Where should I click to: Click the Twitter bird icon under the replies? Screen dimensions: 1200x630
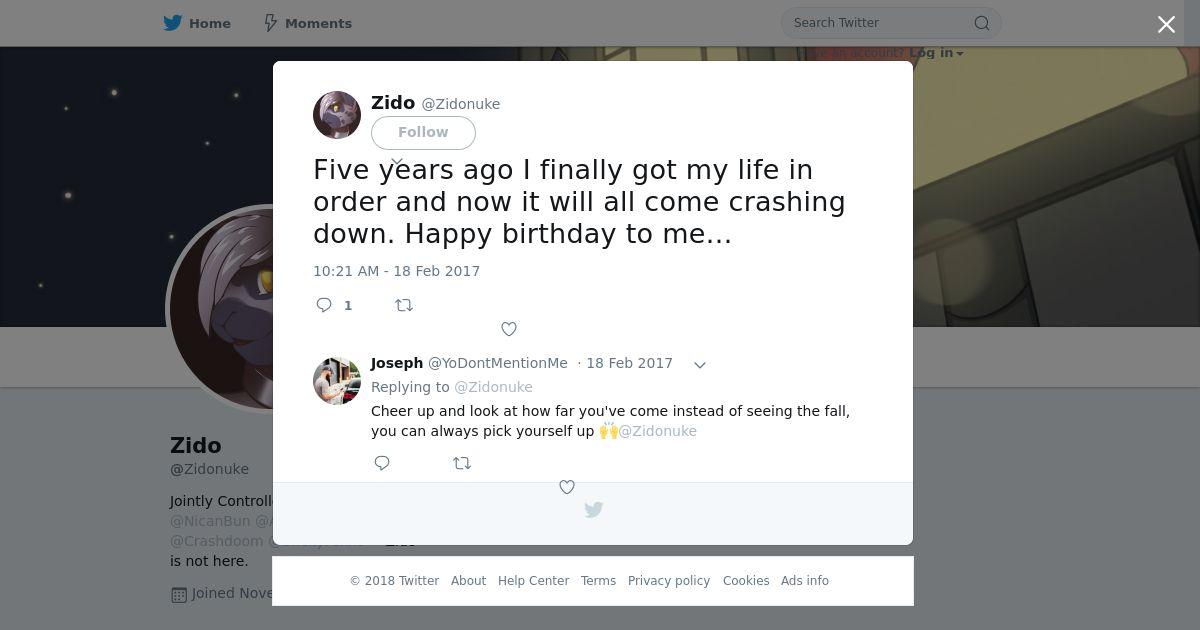(x=593, y=510)
